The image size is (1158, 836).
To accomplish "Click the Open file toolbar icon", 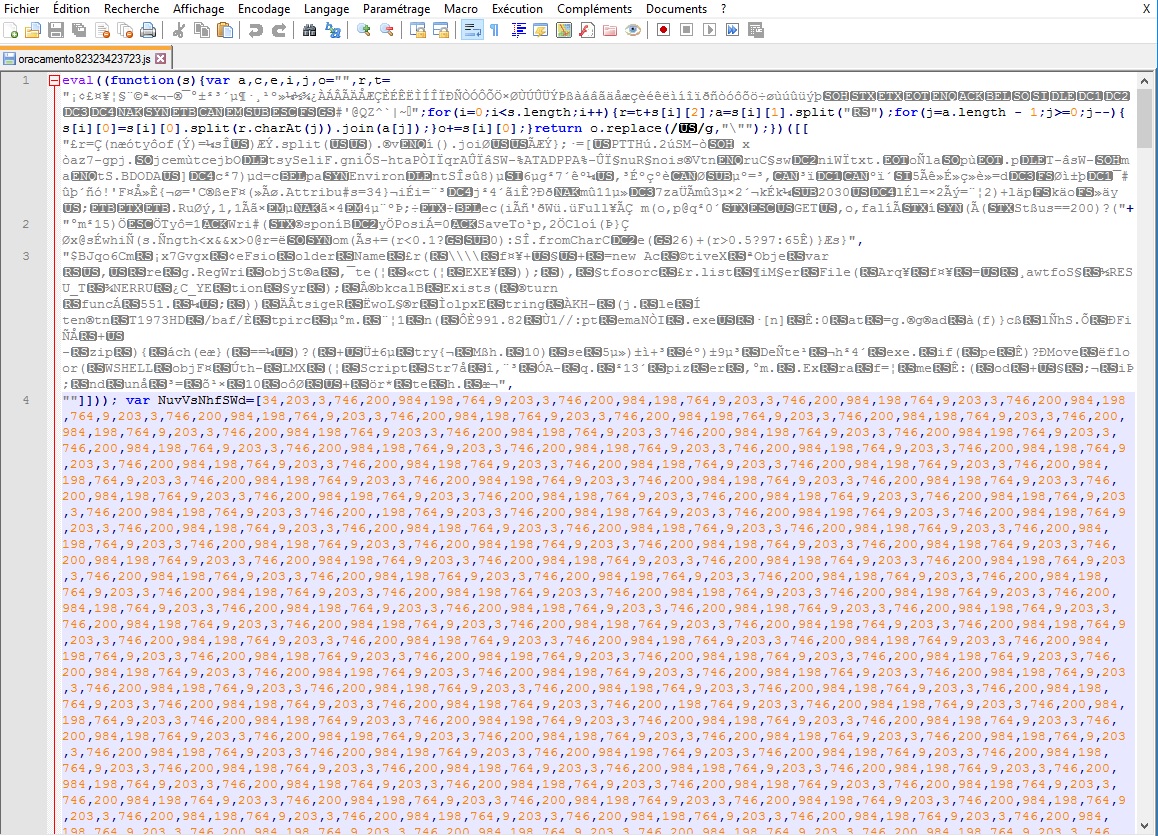I will 33,30.
